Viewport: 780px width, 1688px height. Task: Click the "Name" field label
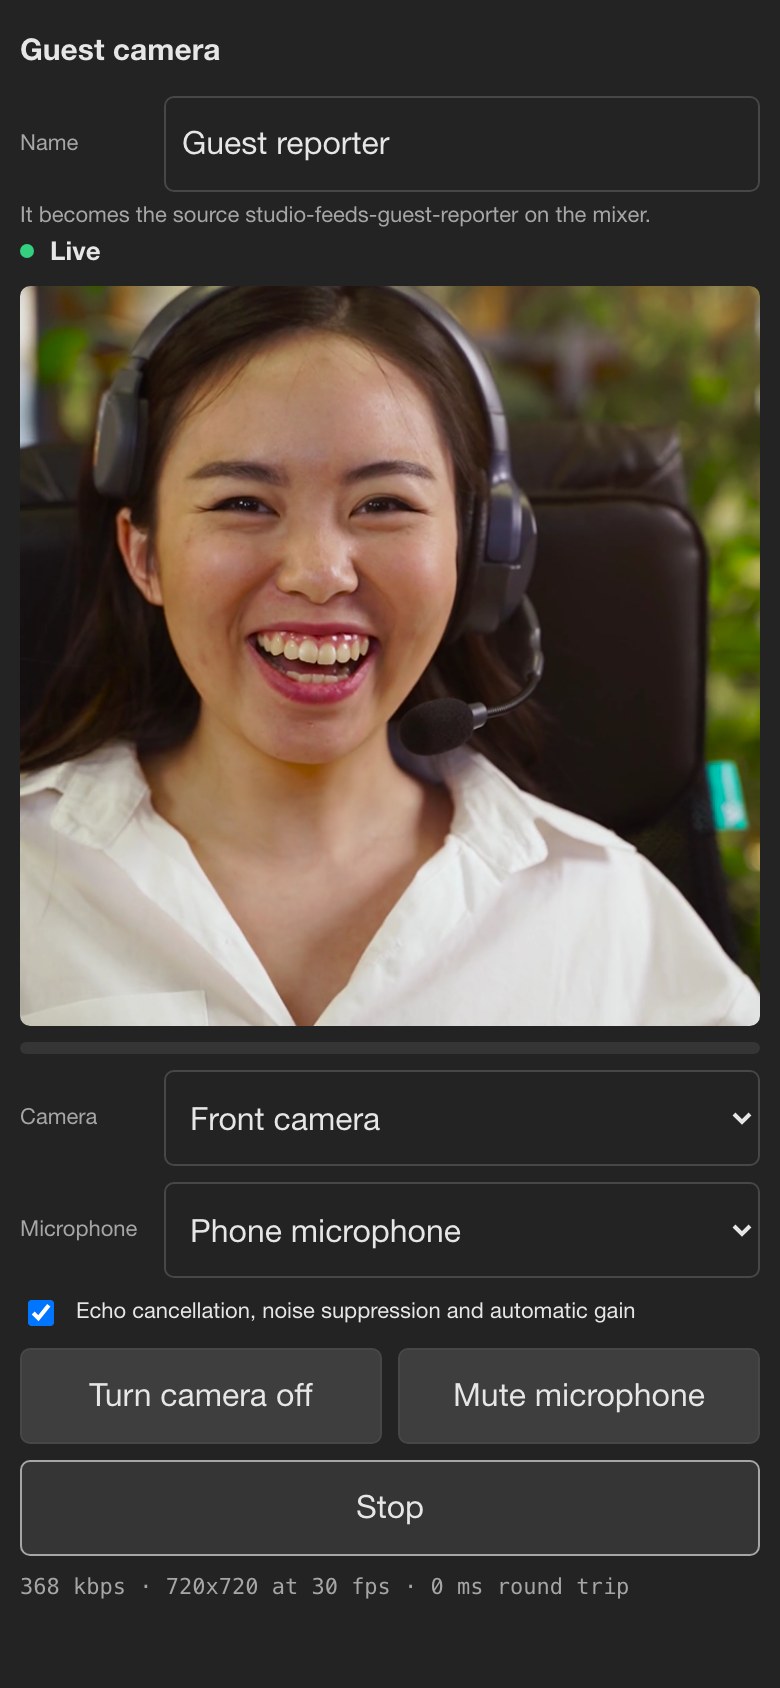point(49,143)
